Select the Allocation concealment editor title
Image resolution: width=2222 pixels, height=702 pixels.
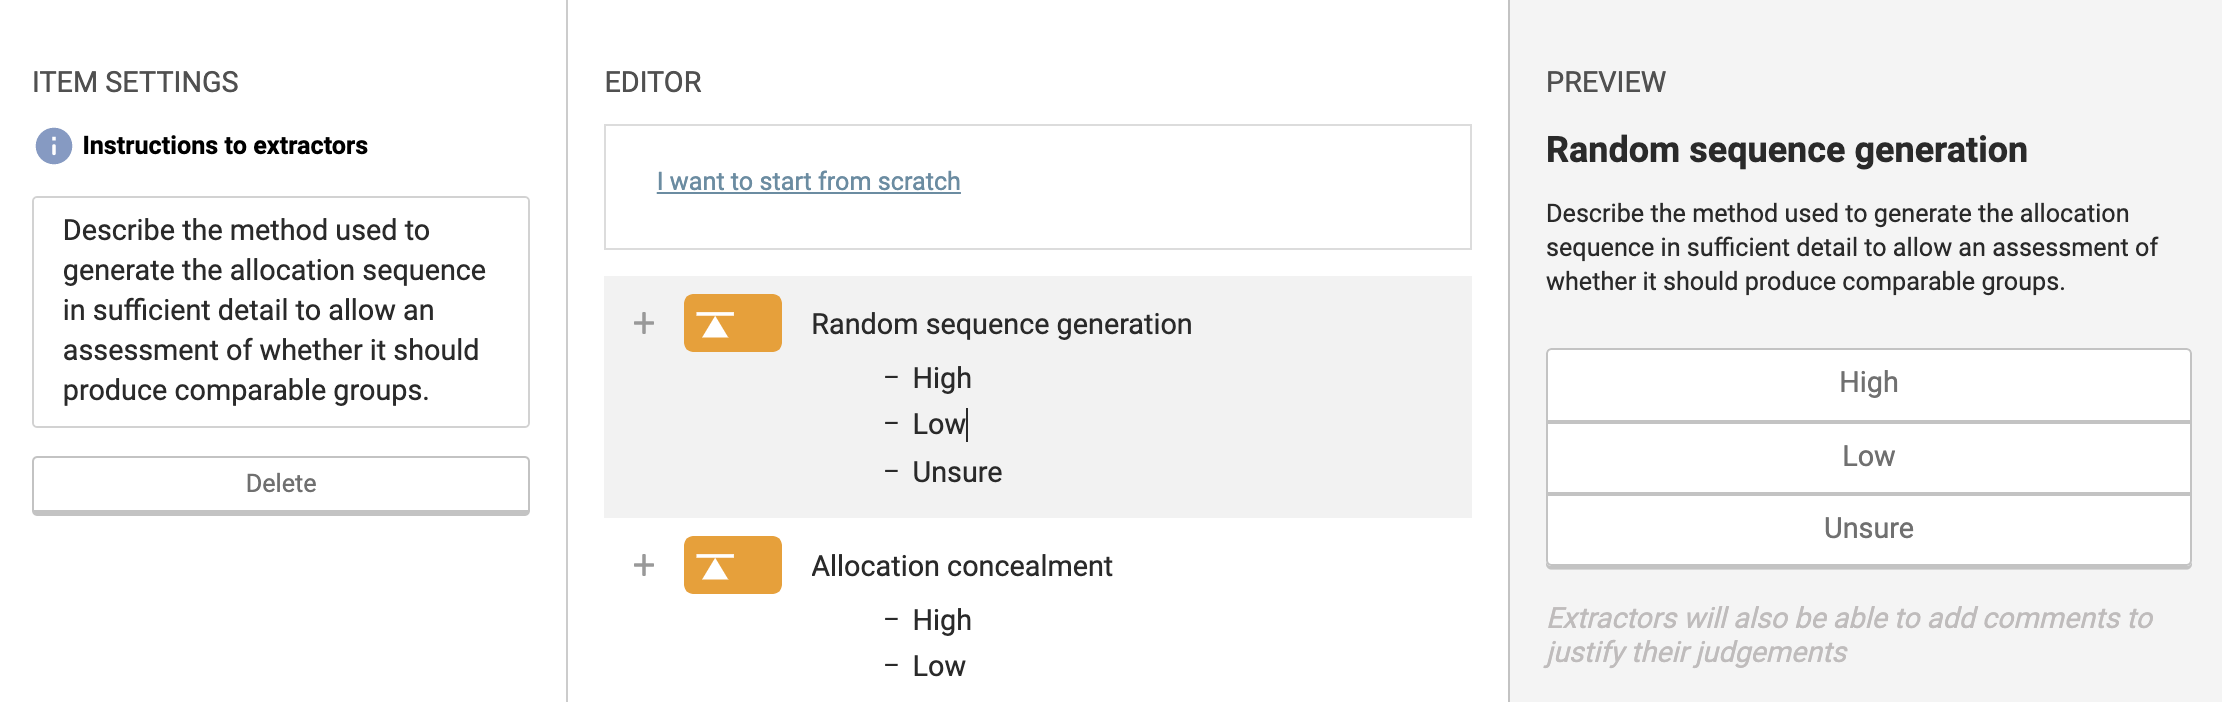point(961,566)
